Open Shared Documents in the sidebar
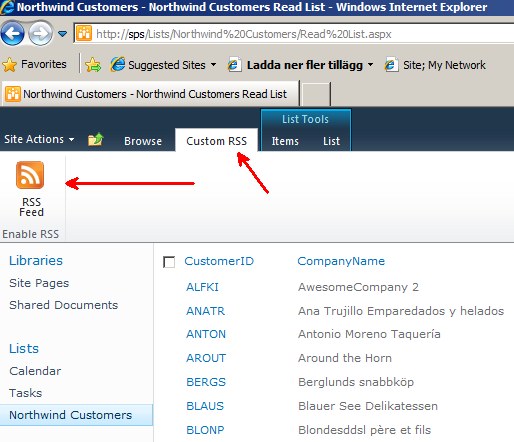Viewport: 514px width, 442px height. tap(64, 305)
